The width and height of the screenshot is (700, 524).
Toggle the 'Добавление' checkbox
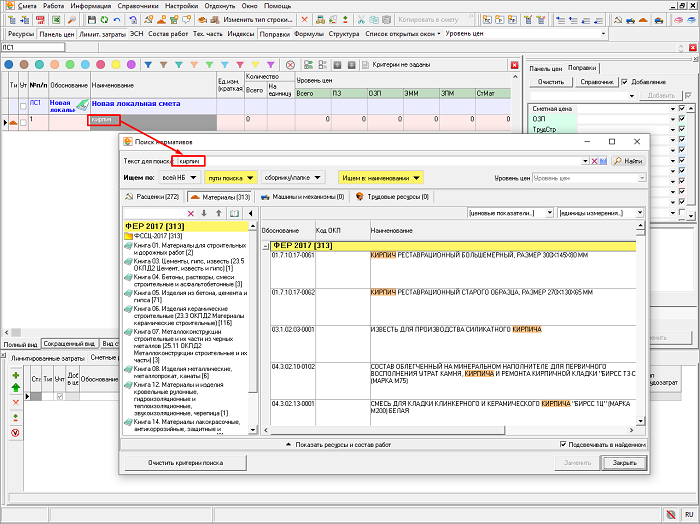pyautogui.click(x=625, y=82)
